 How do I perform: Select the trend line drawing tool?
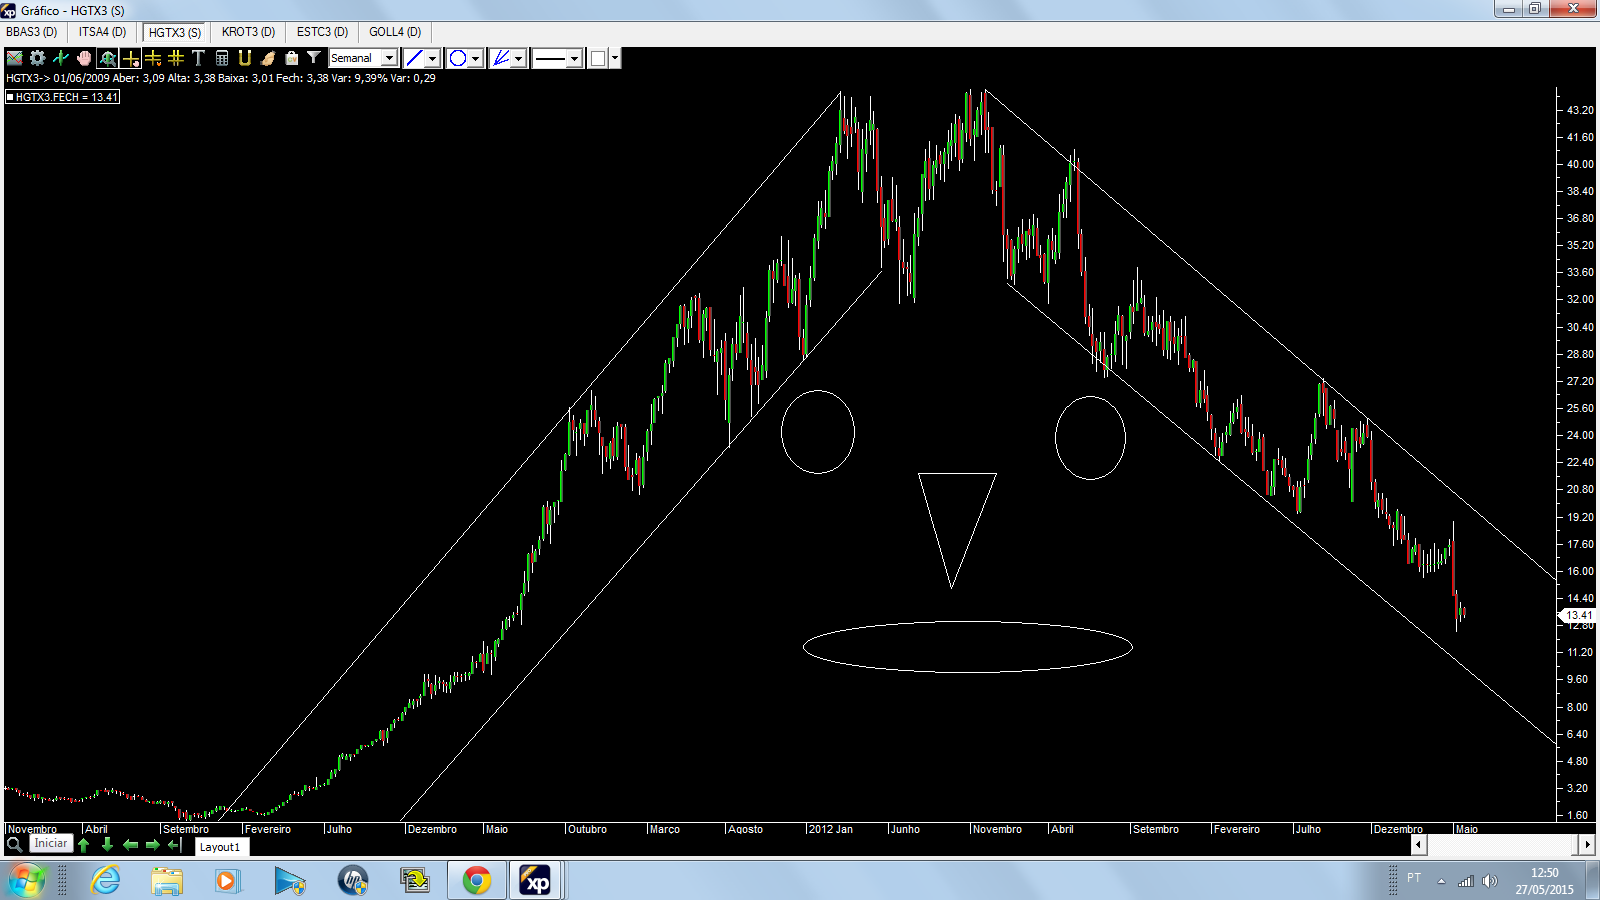(x=414, y=58)
